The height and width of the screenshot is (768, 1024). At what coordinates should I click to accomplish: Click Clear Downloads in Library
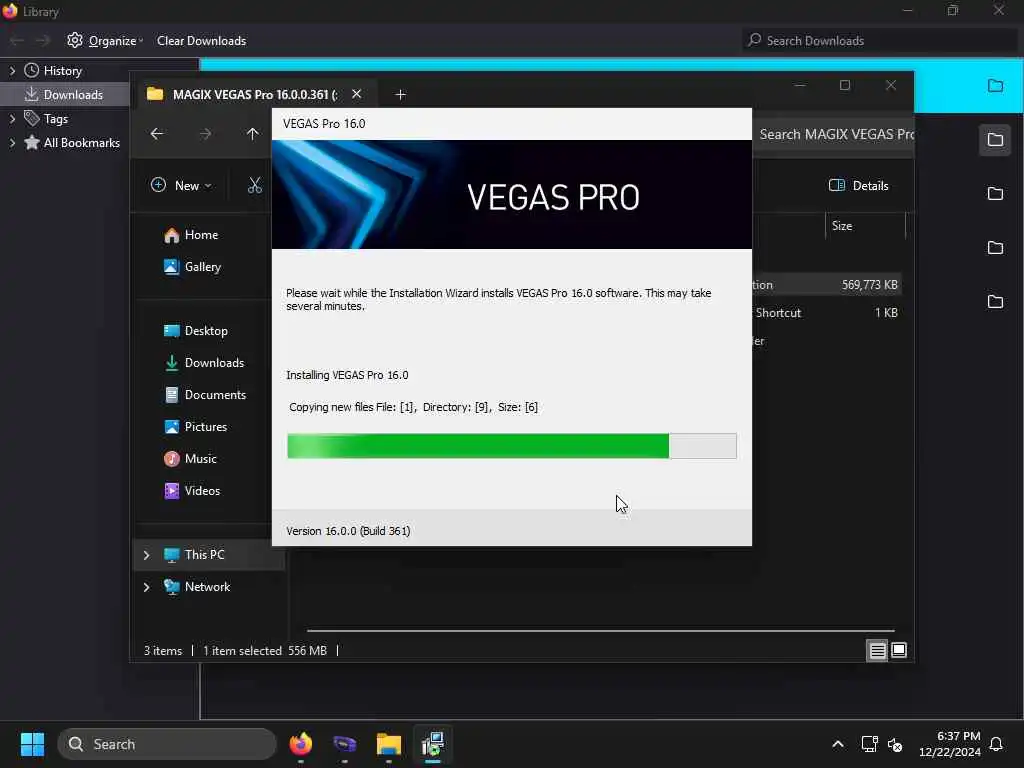coord(201,40)
